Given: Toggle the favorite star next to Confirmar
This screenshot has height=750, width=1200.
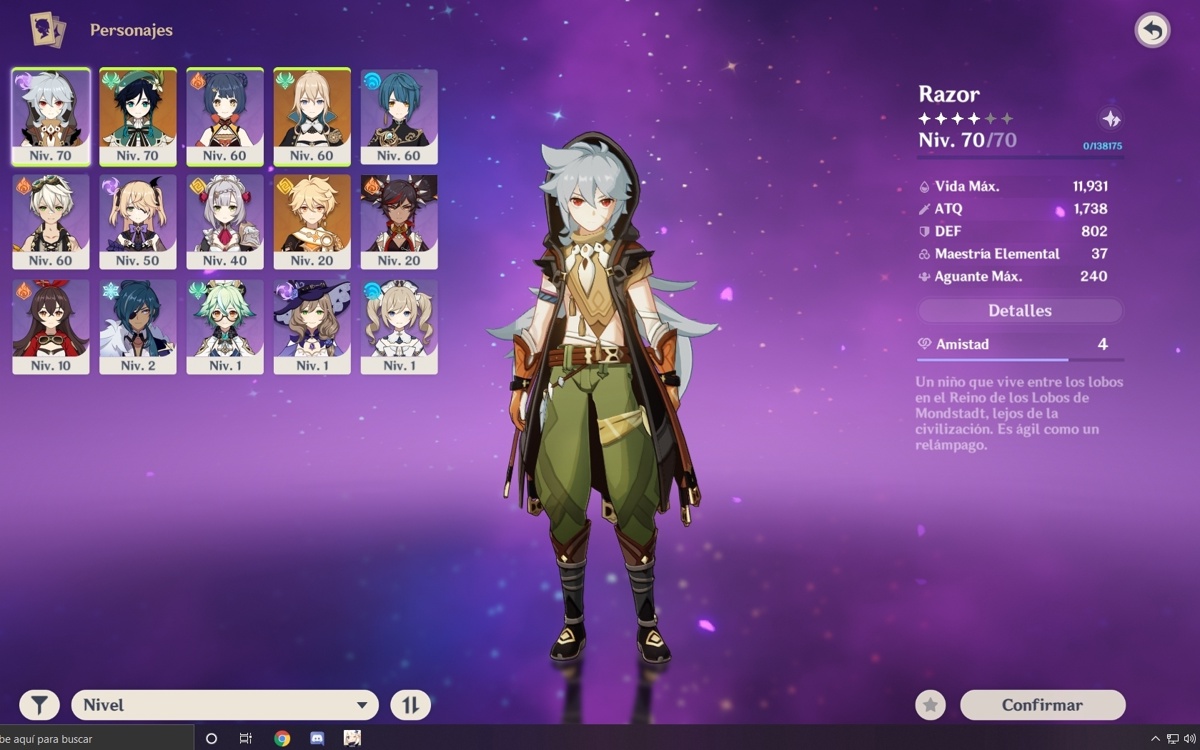Looking at the screenshot, I should [930, 705].
